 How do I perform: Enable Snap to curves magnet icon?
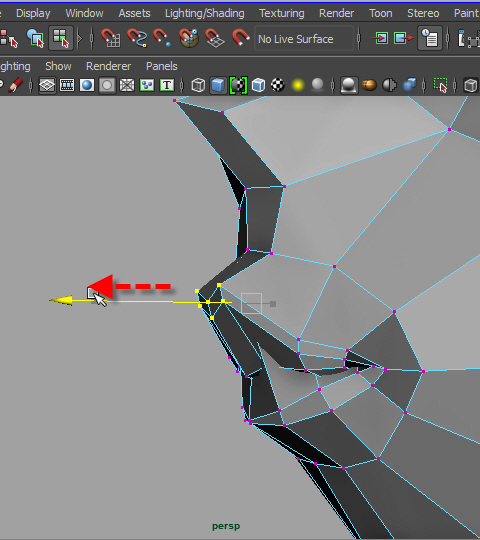[x=137, y=38]
